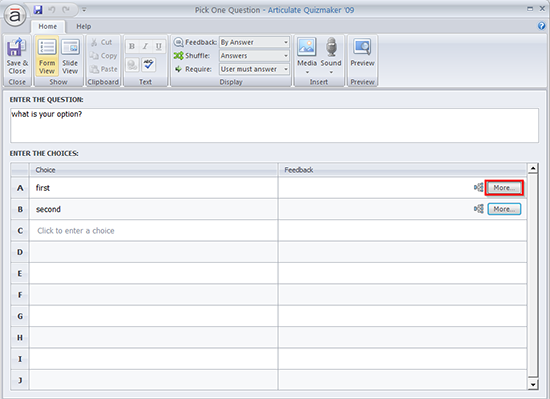The height and width of the screenshot is (399, 550).
Task: Insert Media picture icon
Action: point(307,47)
